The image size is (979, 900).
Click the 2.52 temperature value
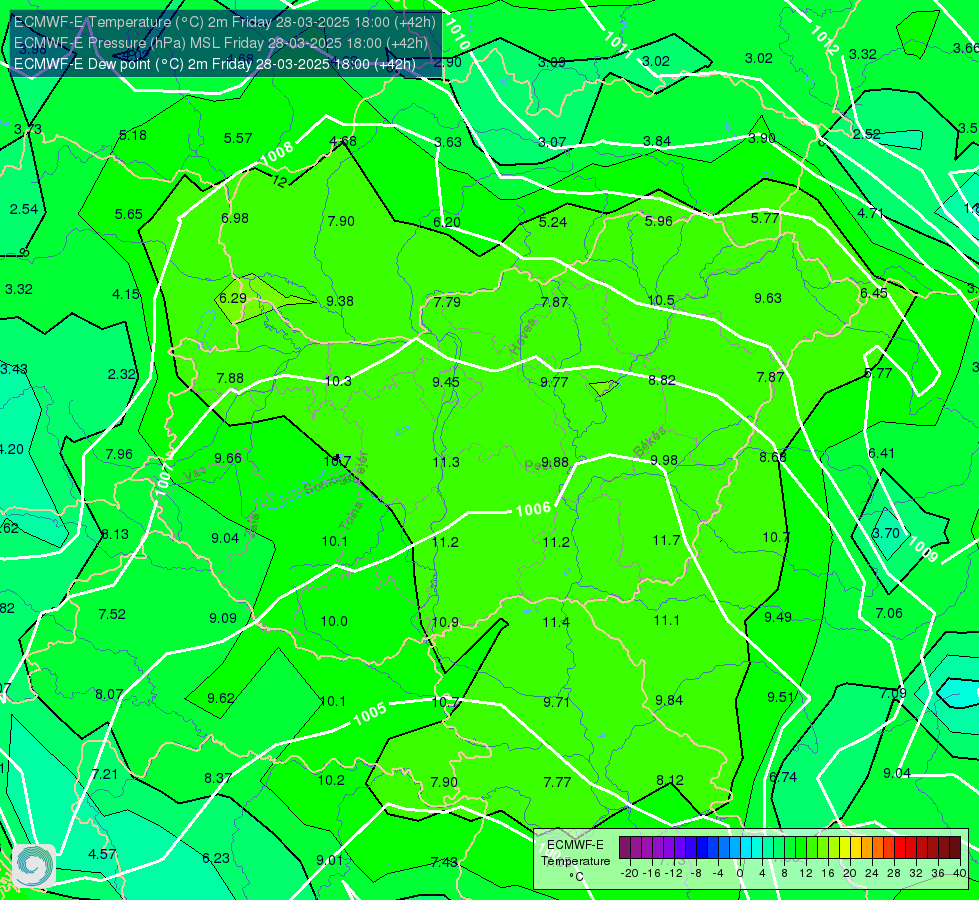pyautogui.click(x=867, y=134)
